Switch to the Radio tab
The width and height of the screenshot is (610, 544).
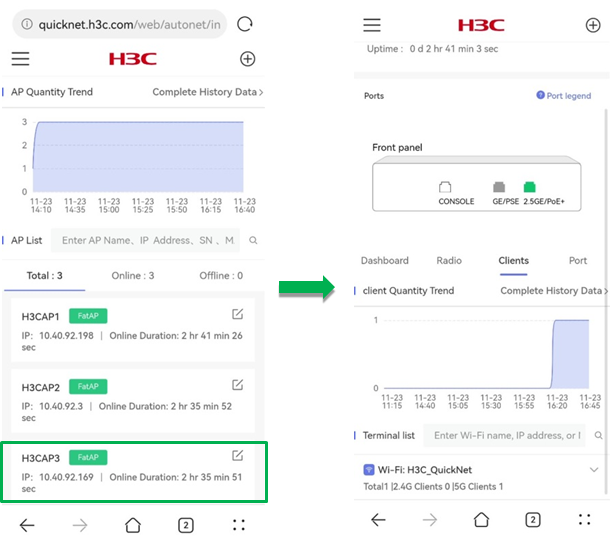(449, 261)
